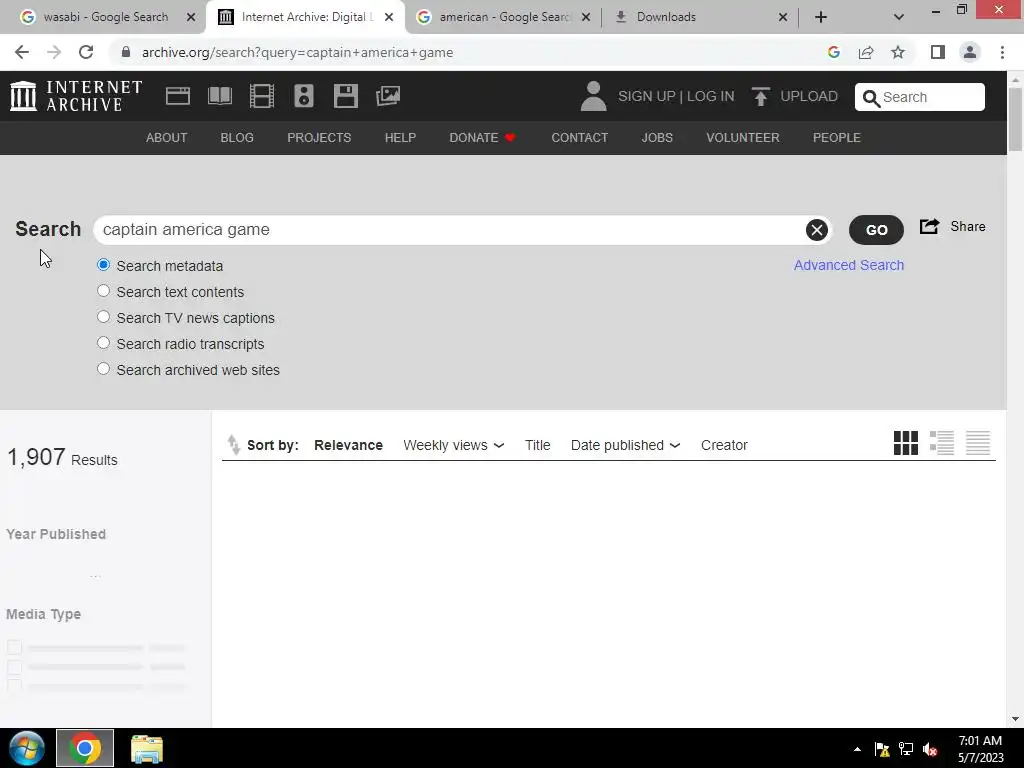Open the JOBS menu item

point(657,138)
